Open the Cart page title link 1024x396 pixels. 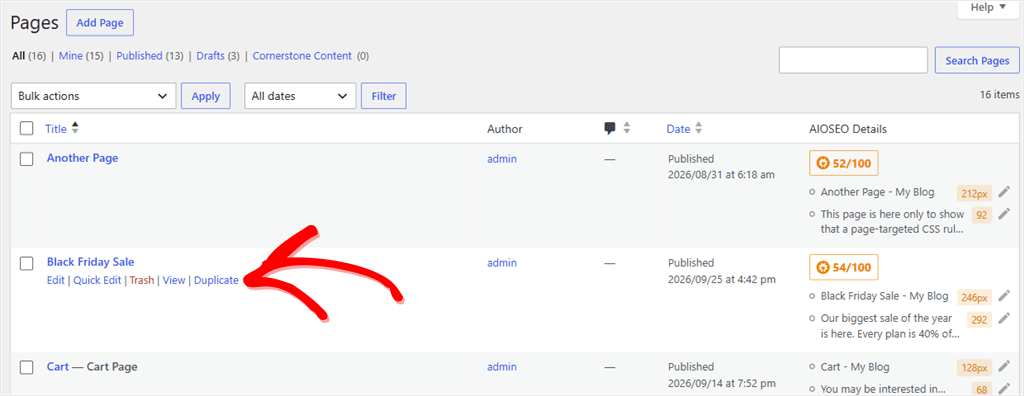pyautogui.click(x=57, y=367)
